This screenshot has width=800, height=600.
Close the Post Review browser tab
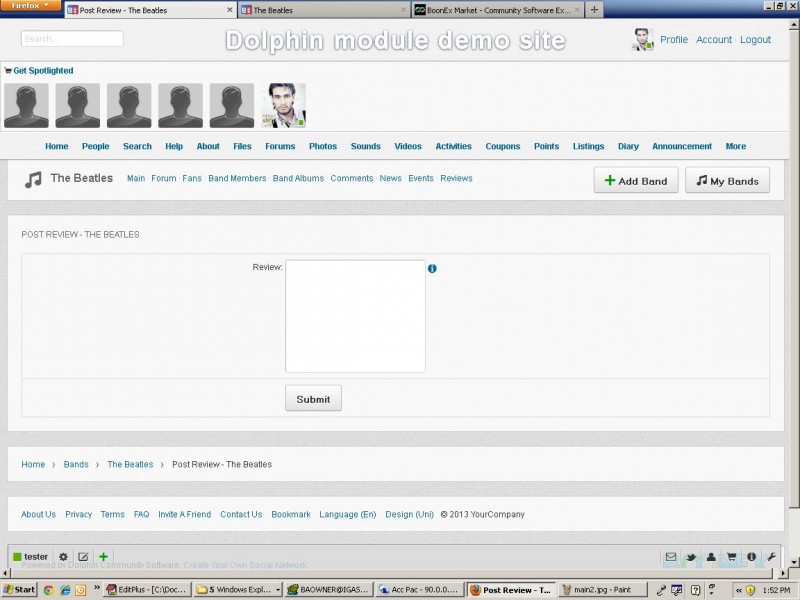(230, 10)
